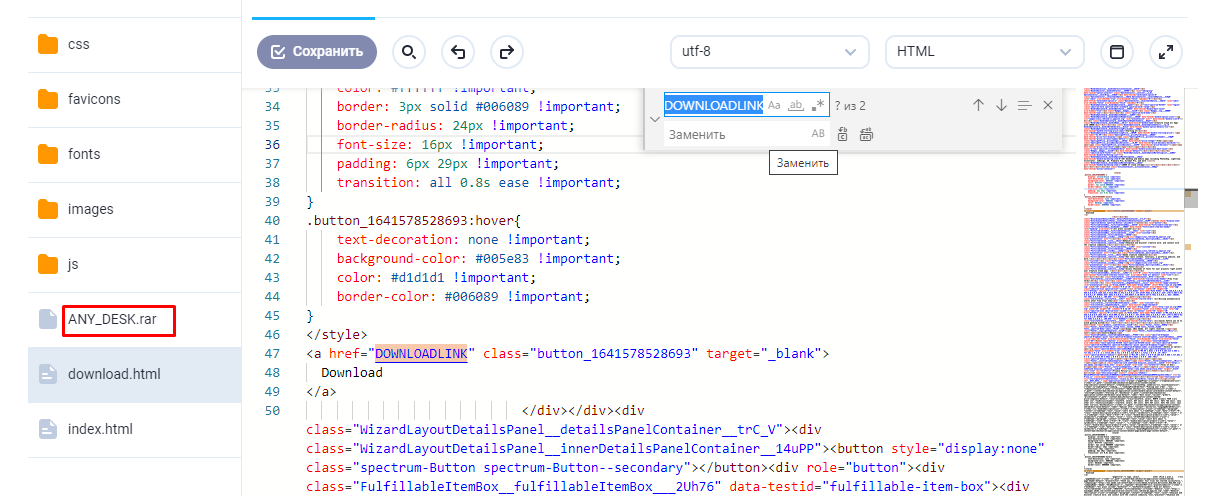The width and height of the screenshot is (1210, 496).
Task: Click the "? из 2" match counter
Action: pos(850,106)
